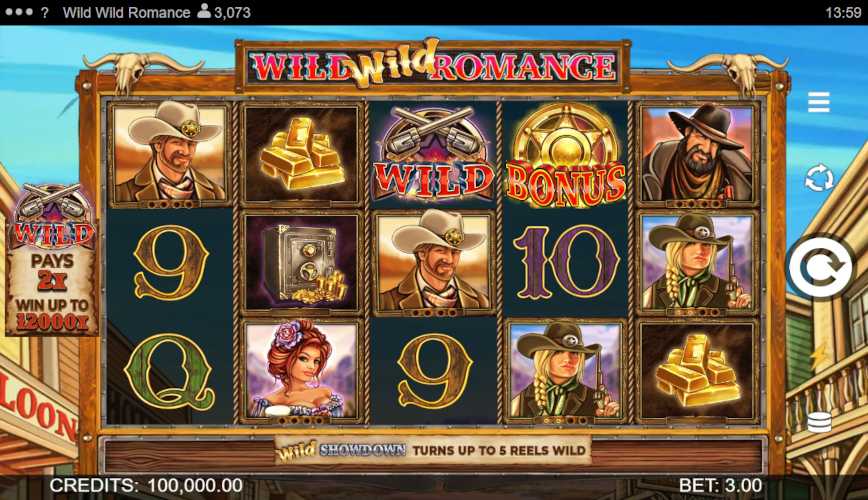Open the three dots menu in the top bar
Viewport: 868px width, 500px height.
(x=19, y=12)
